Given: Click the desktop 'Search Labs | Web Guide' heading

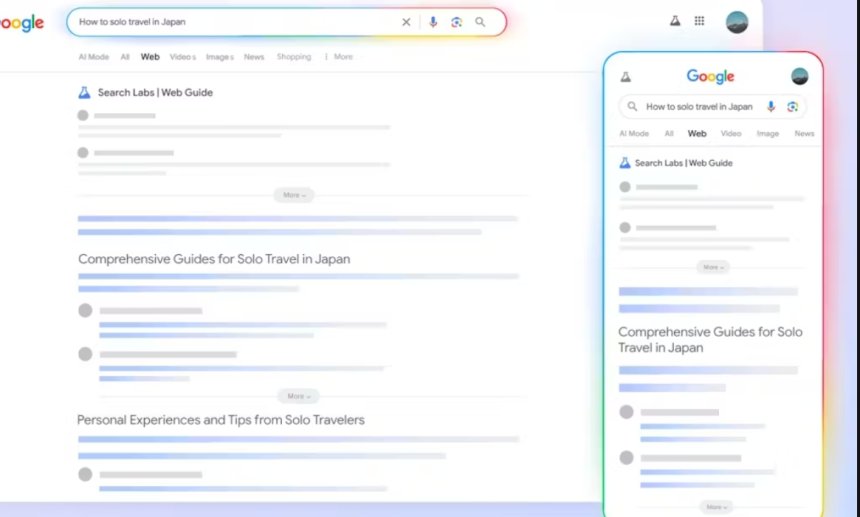Looking at the screenshot, I should pos(155,92).
